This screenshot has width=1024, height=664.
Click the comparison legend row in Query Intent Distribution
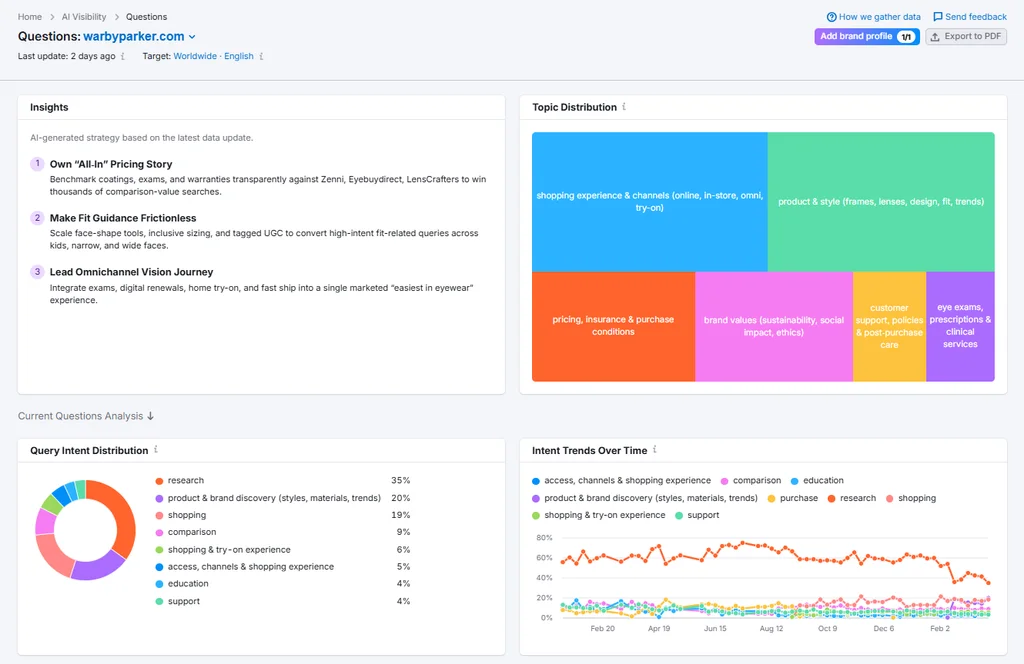coord(283,532)
